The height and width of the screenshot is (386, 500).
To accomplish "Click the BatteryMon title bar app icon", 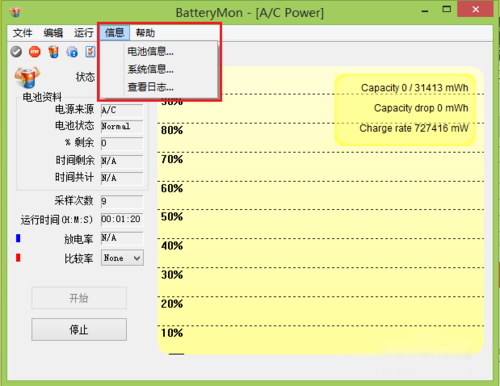I will click(15, 12).
